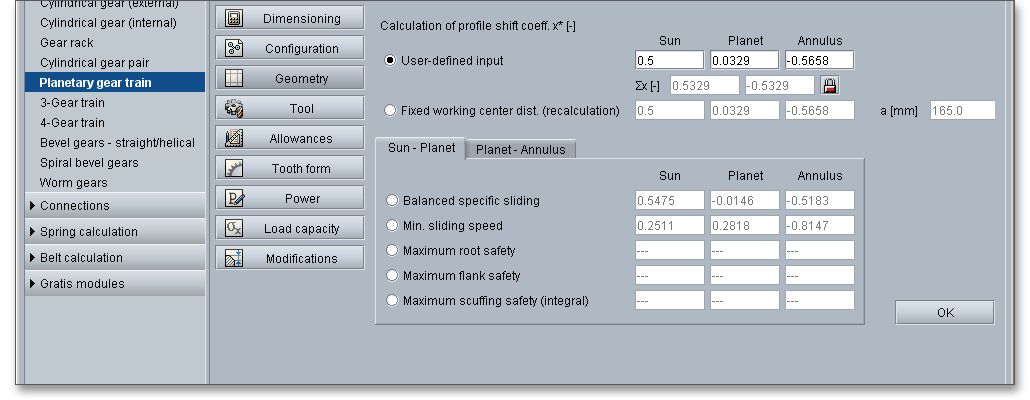Open the Sun - Planet tab
Image resolution: width=1030 pixels, height=400 pixels.
pyautogui.click(x=421, y=149)
